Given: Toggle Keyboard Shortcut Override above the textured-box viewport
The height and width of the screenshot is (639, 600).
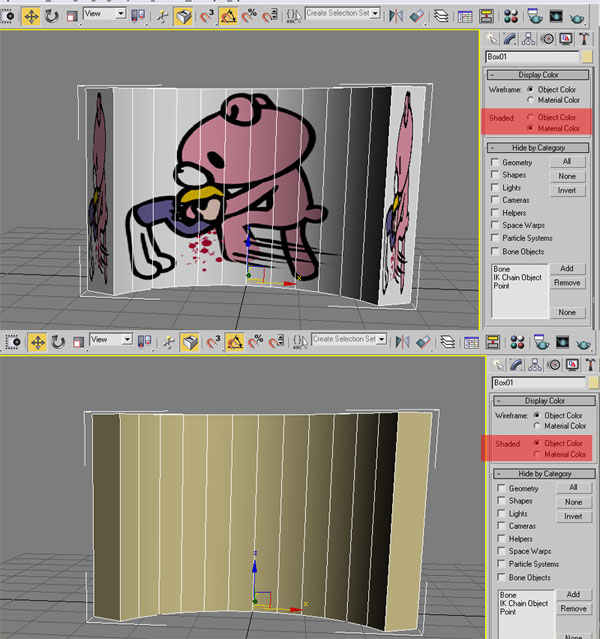Looking at the screenshot, I should tap(184, 16).
